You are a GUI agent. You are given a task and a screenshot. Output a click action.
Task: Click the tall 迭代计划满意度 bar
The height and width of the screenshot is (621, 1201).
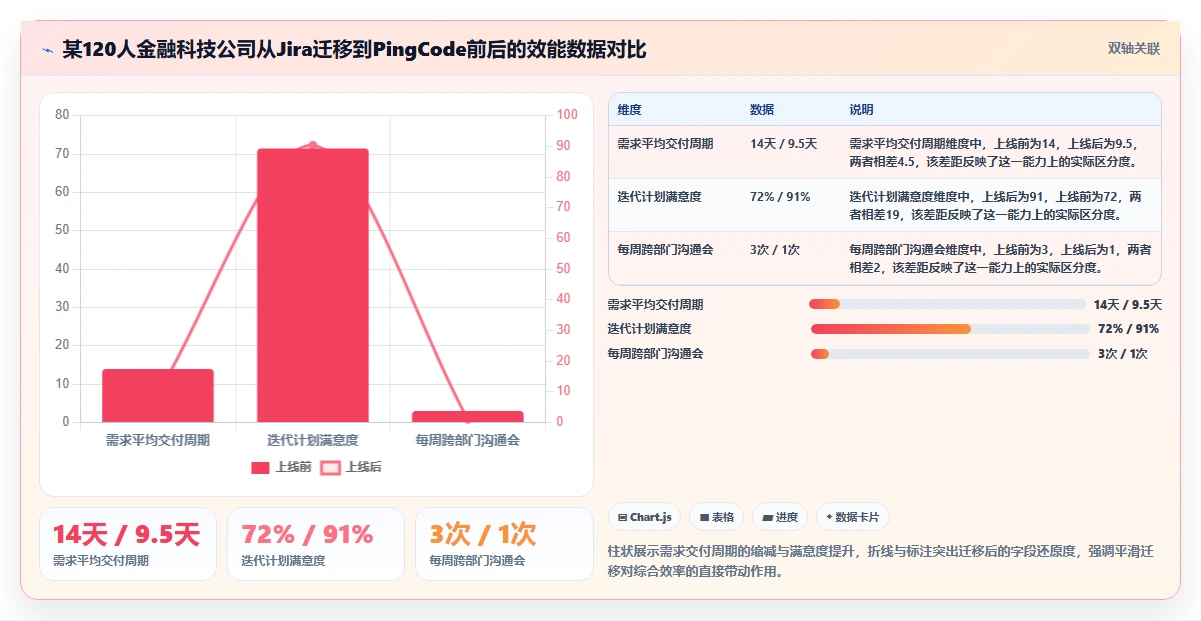tap(313, 285)
